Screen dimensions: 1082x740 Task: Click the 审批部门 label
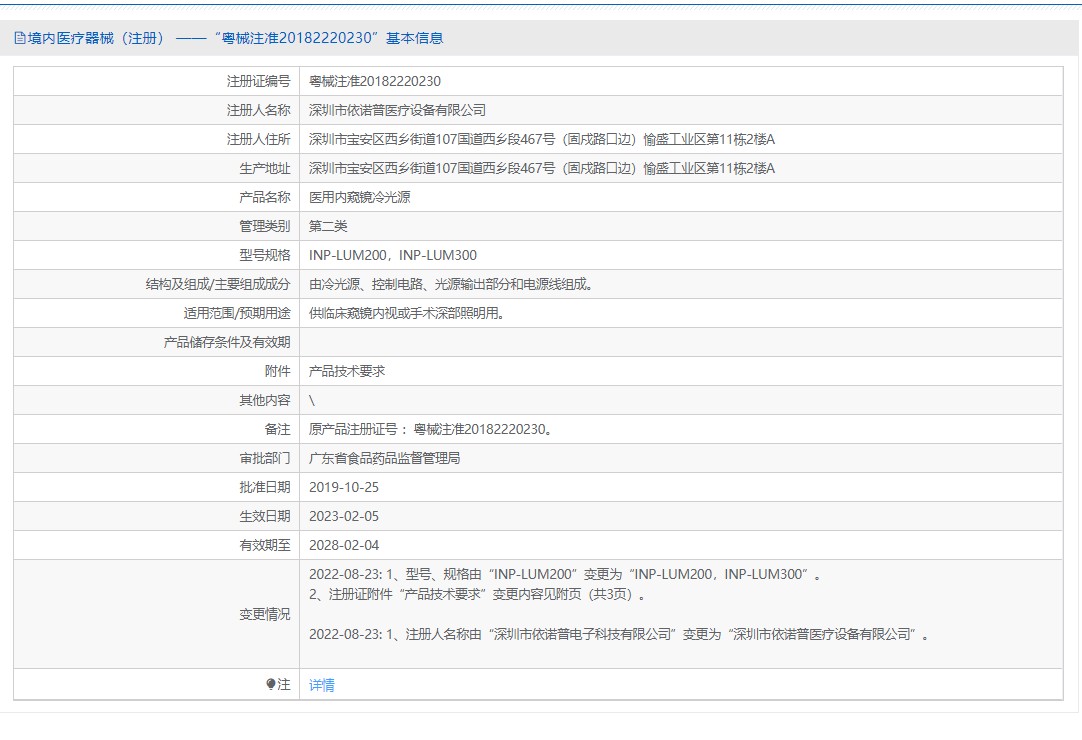(x=265, y=458)
